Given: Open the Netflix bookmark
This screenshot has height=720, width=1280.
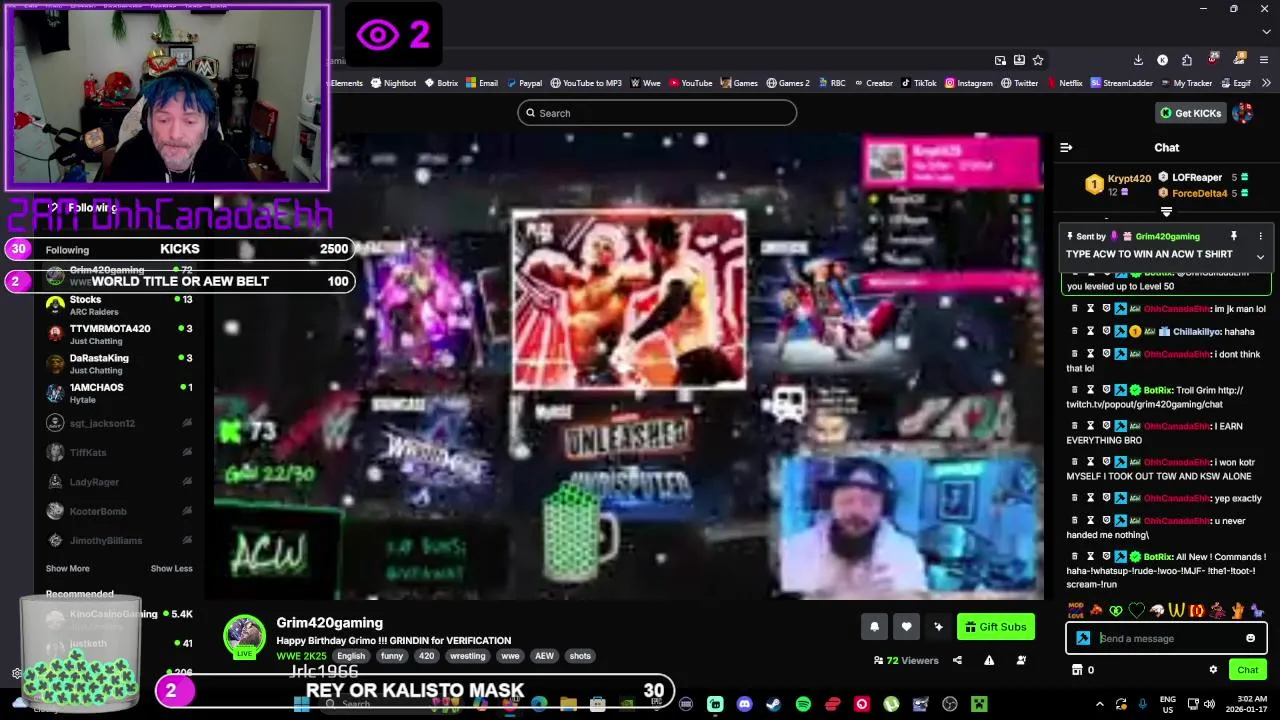Looking at the screenshot, I should tap(1064, 83).
